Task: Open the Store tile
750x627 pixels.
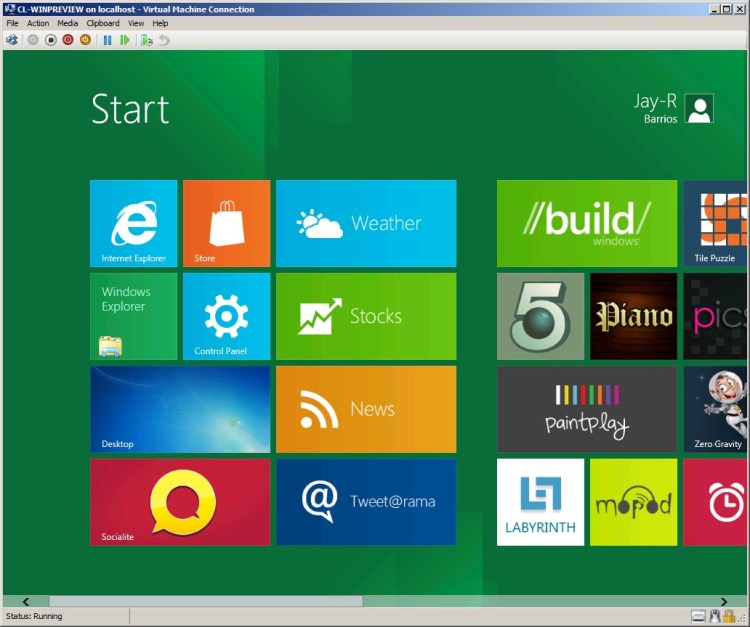Action: click(226, 223)
